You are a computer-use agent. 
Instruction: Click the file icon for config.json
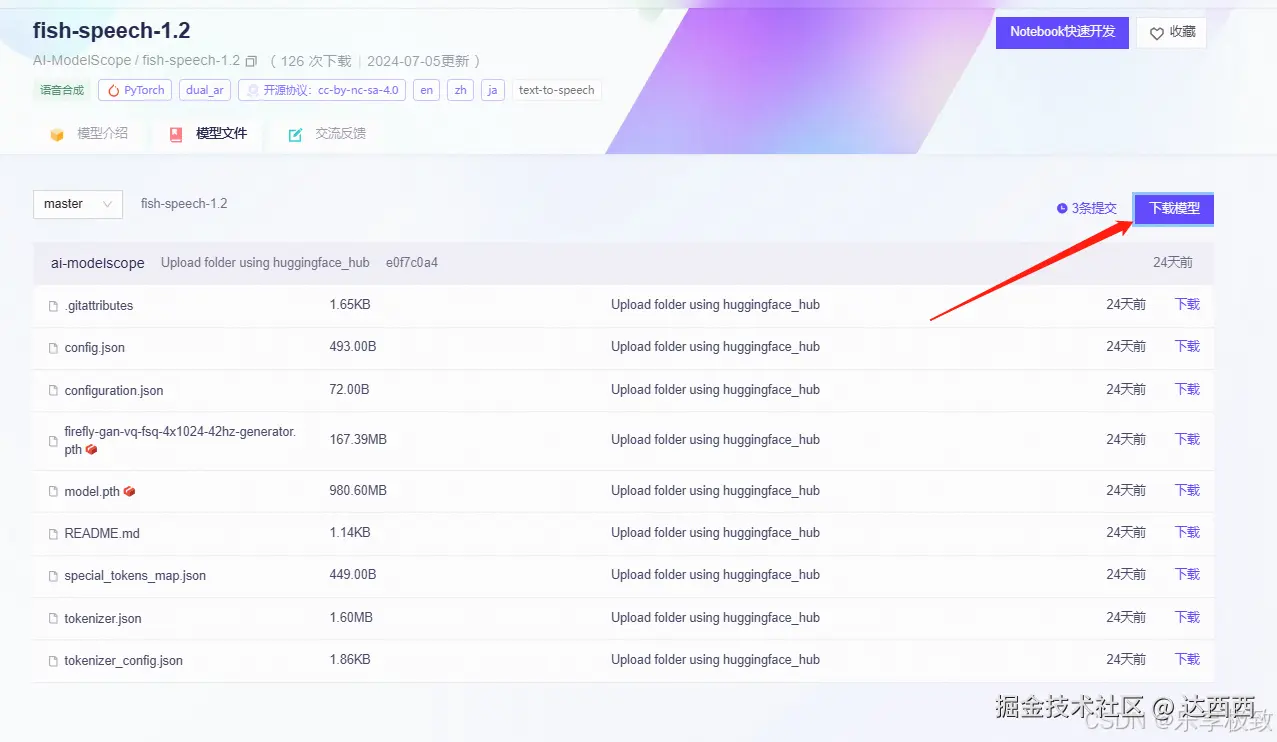pyautogui.click(x=54, y=348)
